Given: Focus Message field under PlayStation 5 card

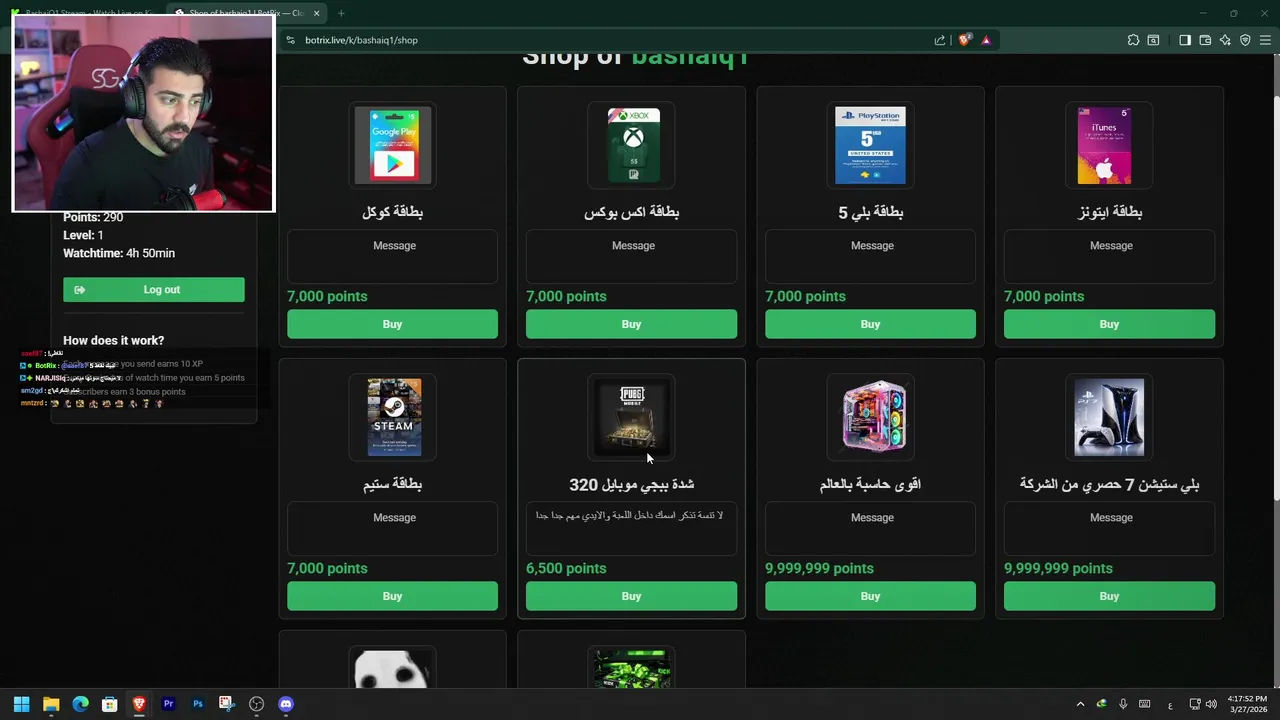Looking at the screenshot, I should [x=870, y=256].
